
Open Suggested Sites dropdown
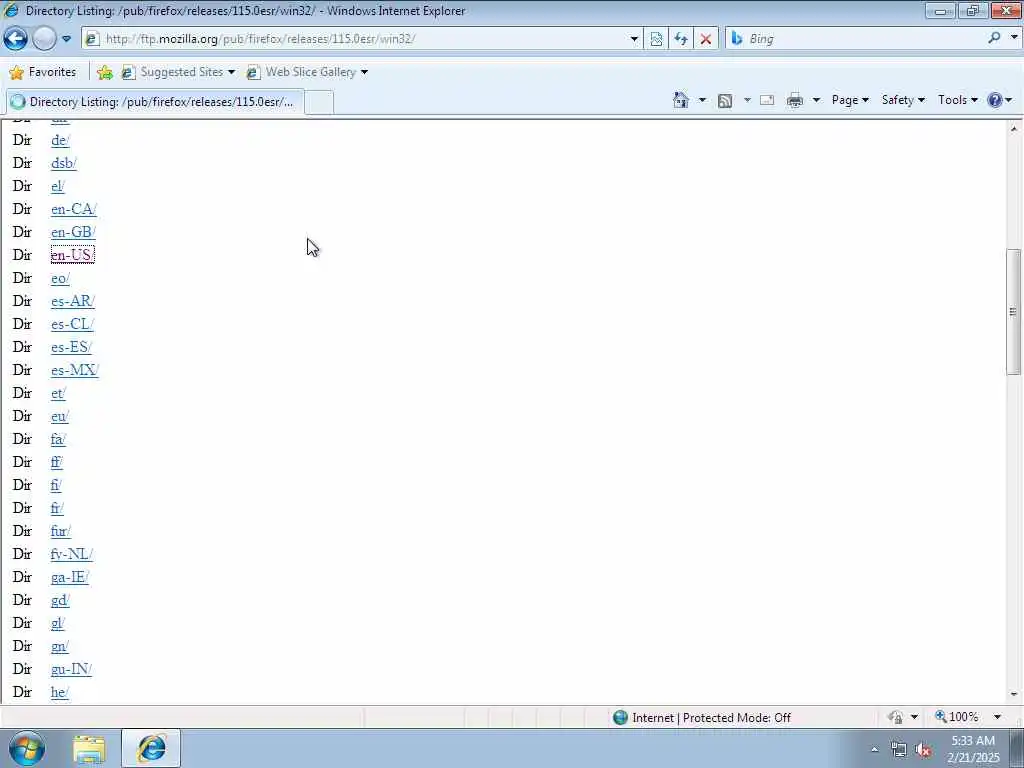point(178,72)
